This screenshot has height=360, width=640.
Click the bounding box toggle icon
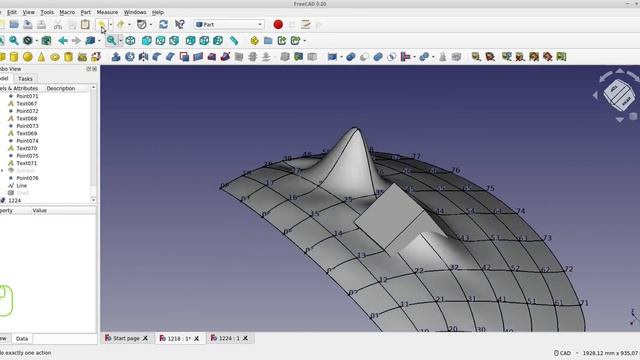tap(47, 40)
